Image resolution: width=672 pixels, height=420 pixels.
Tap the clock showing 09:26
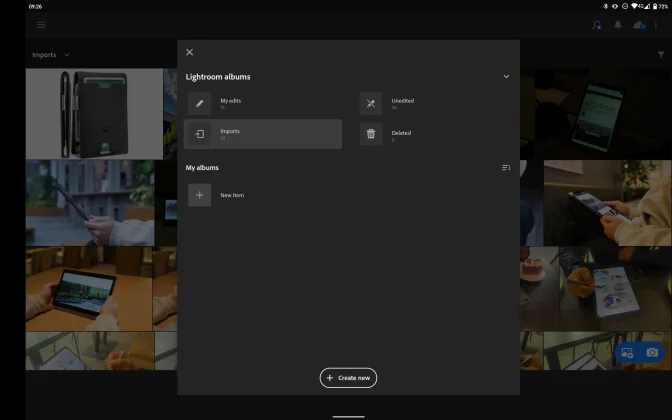click(x=35, y=6)
